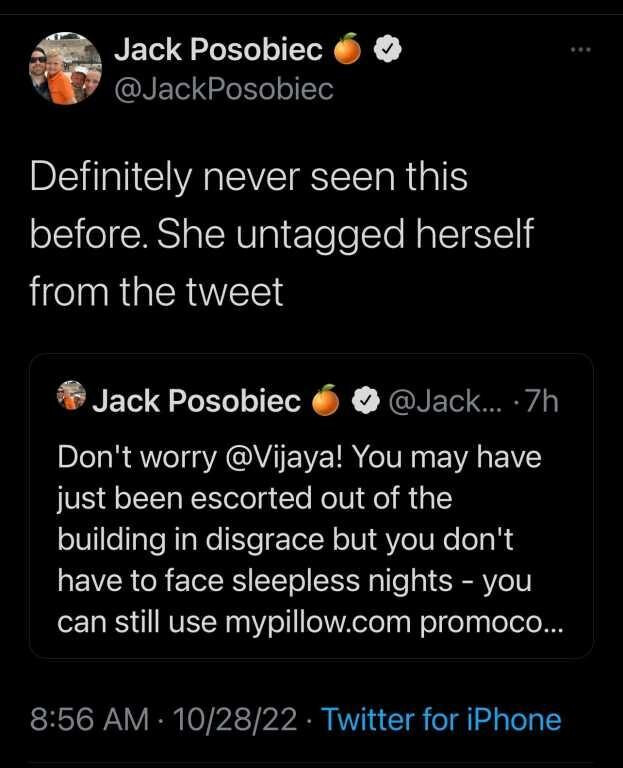Click the orange emoji next to the main display name

pos(348,49)
